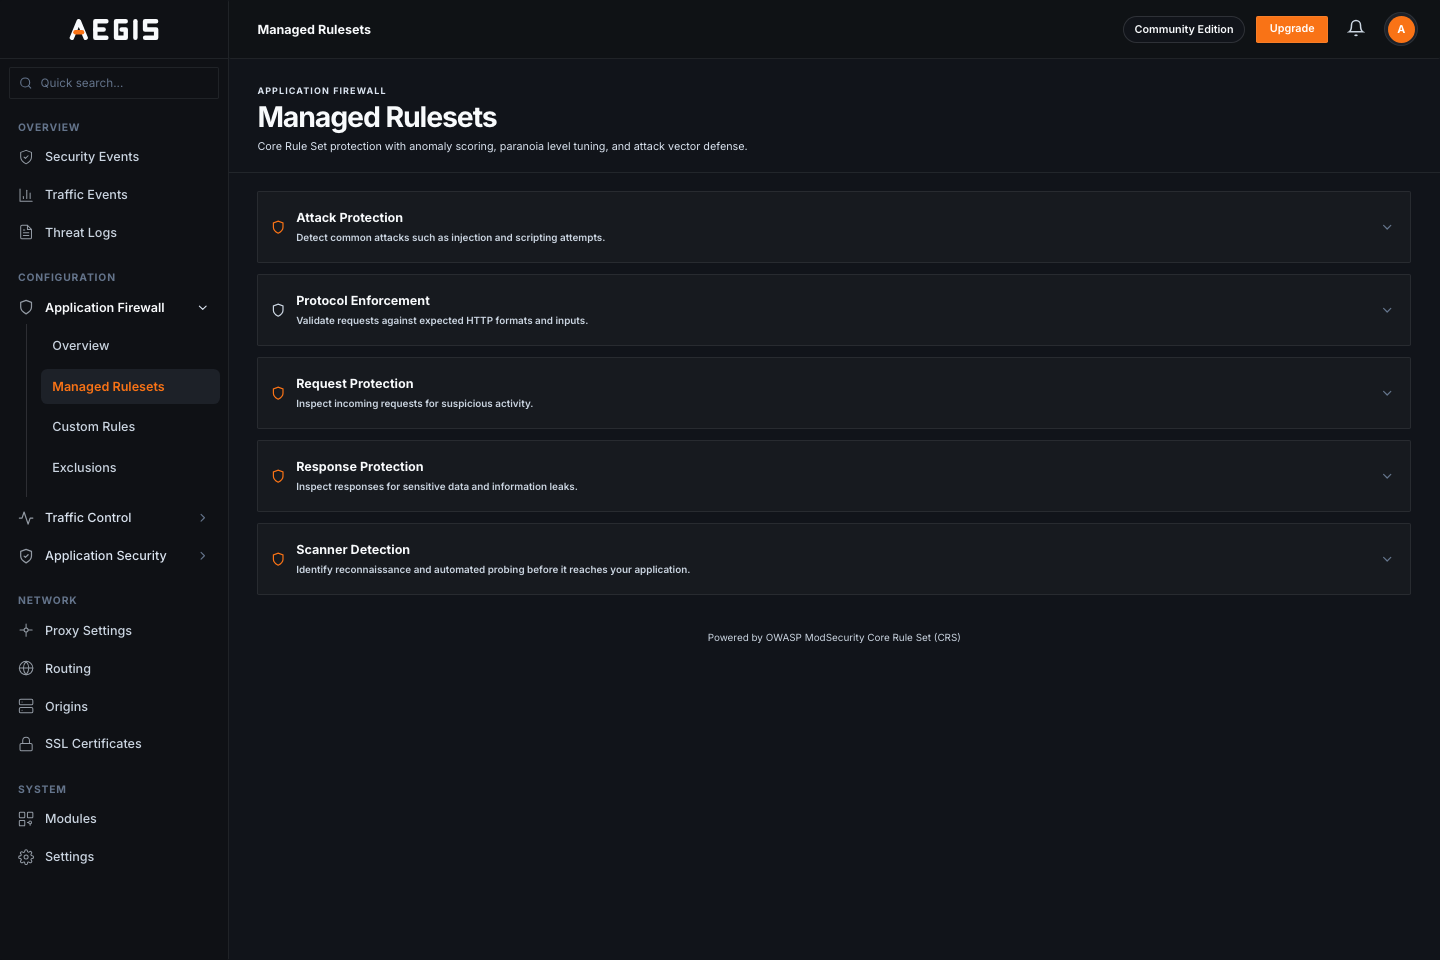Click the SSL Certificates lock icon
Screen dimensions: 1440x960
(26, 744)
